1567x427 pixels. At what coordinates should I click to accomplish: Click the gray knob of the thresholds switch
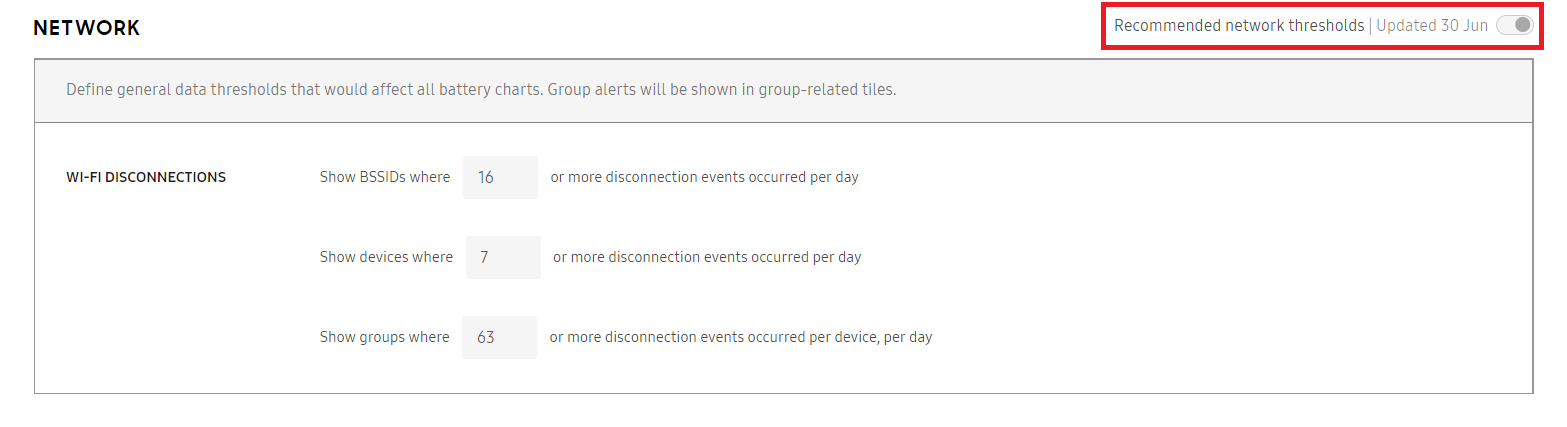coord(1523,26)
